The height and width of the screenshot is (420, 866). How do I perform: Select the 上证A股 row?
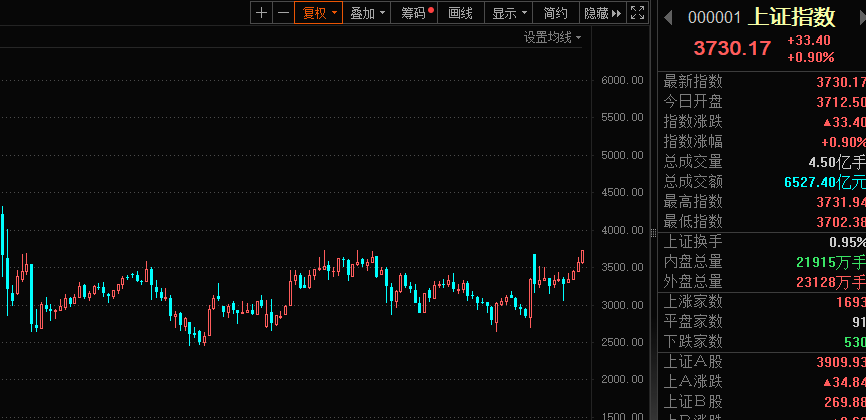point(762,361)
